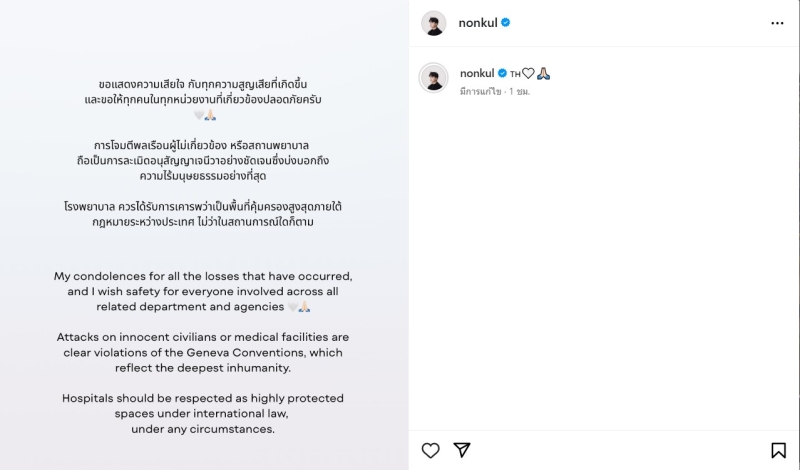Click the praying hands emoji in the caption
800x470 pixels.
[544, 73]
